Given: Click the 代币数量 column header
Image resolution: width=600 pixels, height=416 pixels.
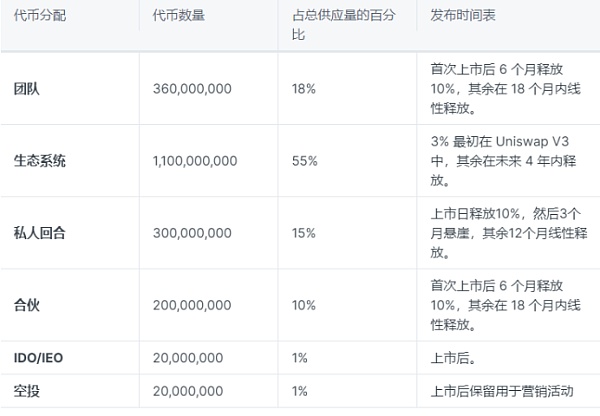Looking at the screenshot, I should point(180,18).
